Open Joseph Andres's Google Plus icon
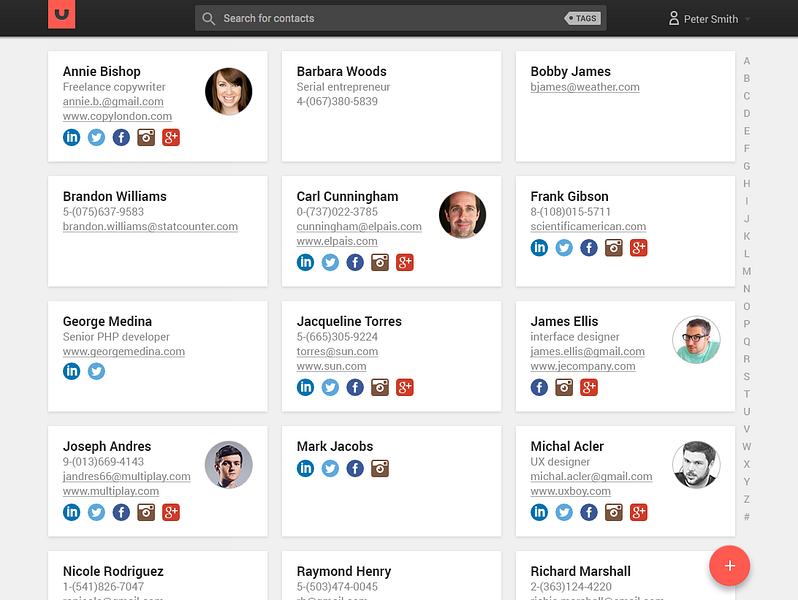Viewport: 798px width, 600px height. (171, 512)
